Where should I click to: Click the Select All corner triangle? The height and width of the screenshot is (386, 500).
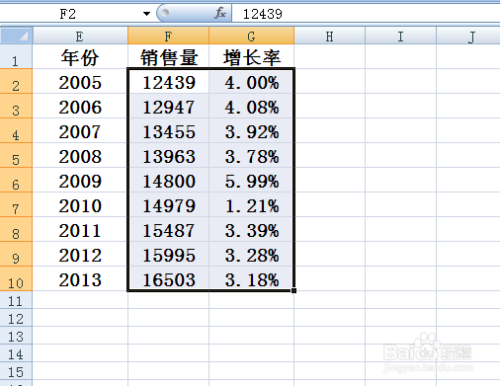coord(16,36)
